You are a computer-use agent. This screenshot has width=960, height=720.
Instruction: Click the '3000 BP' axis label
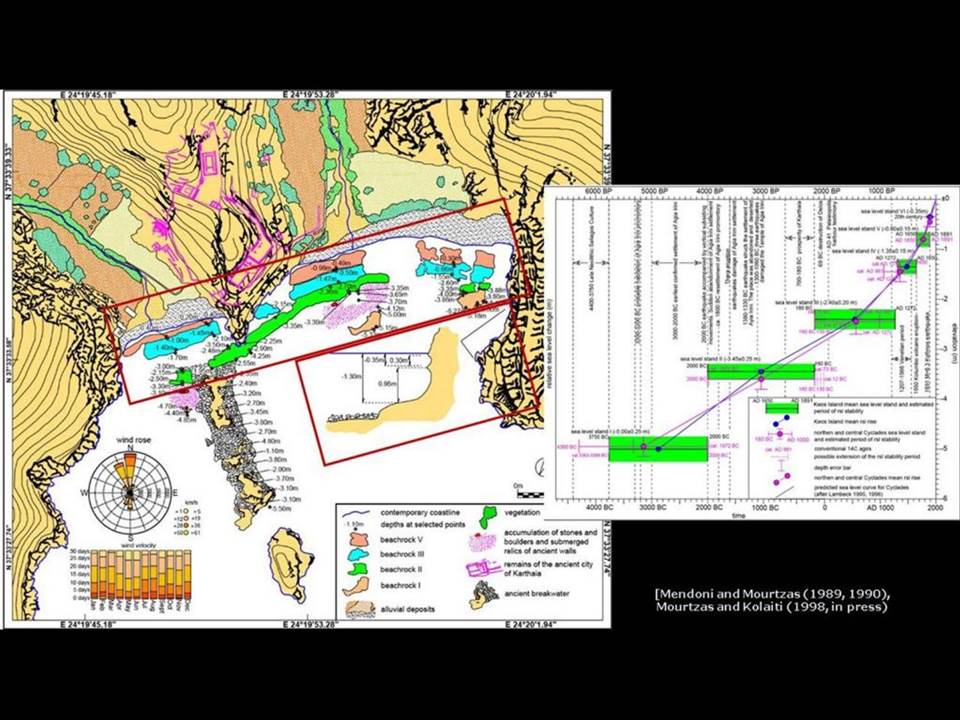(x=767, y=192)
